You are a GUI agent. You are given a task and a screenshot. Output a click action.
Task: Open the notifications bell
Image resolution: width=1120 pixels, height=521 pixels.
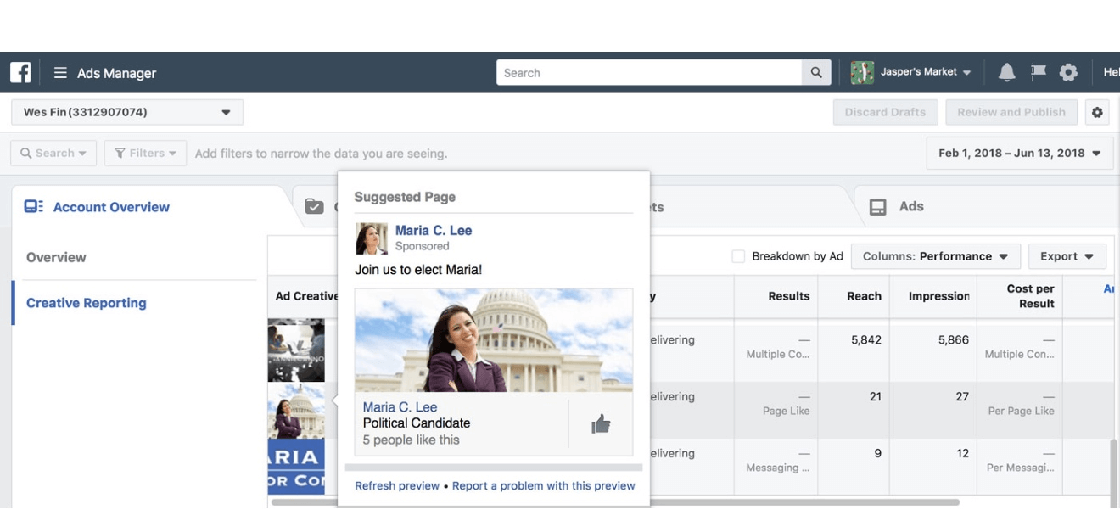tap(1007, 72)
